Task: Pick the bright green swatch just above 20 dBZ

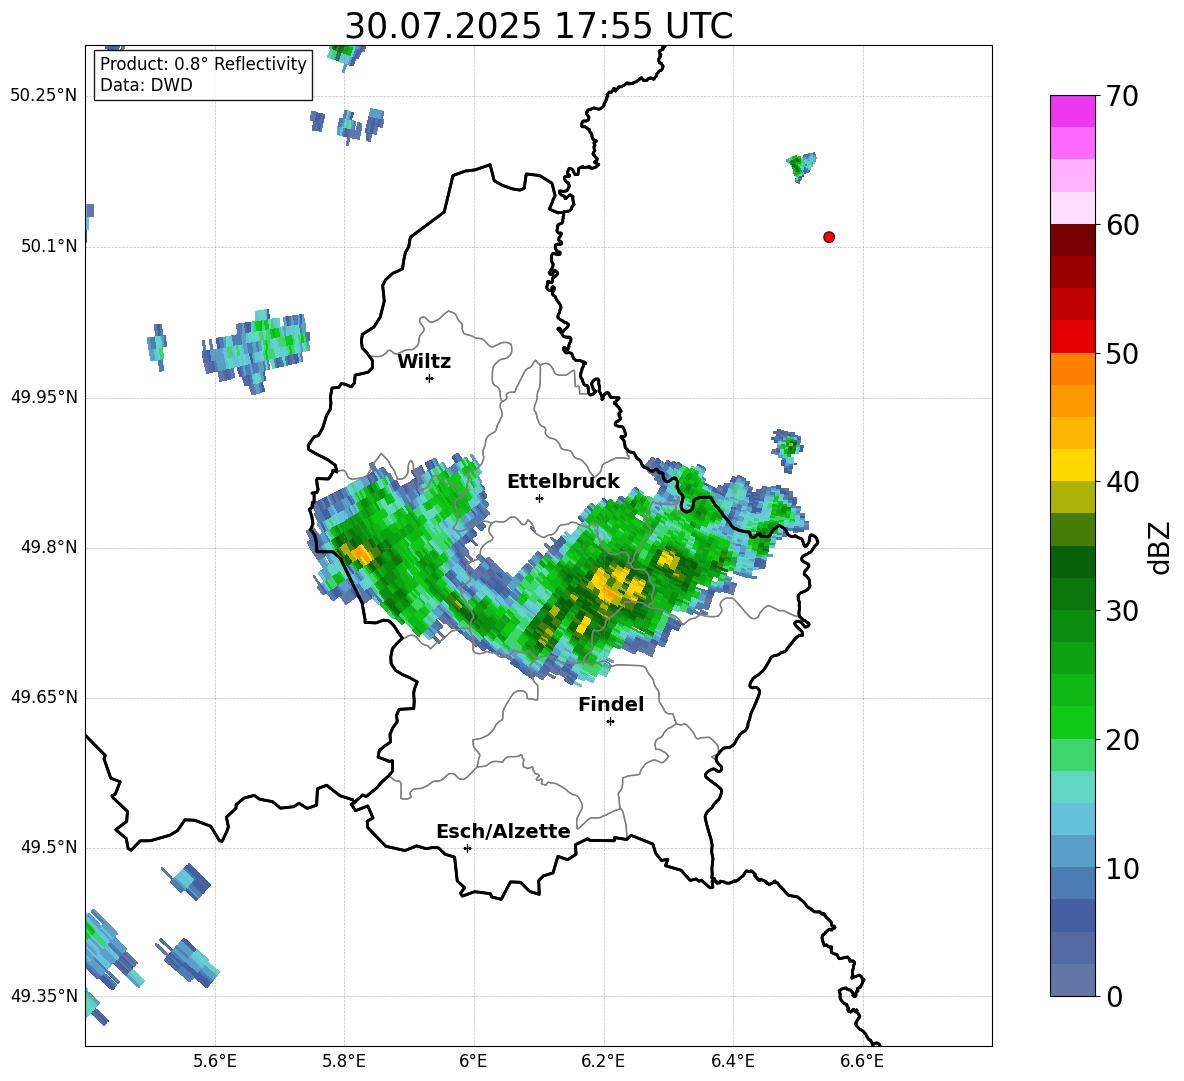Action: [x=1072, y=722]
